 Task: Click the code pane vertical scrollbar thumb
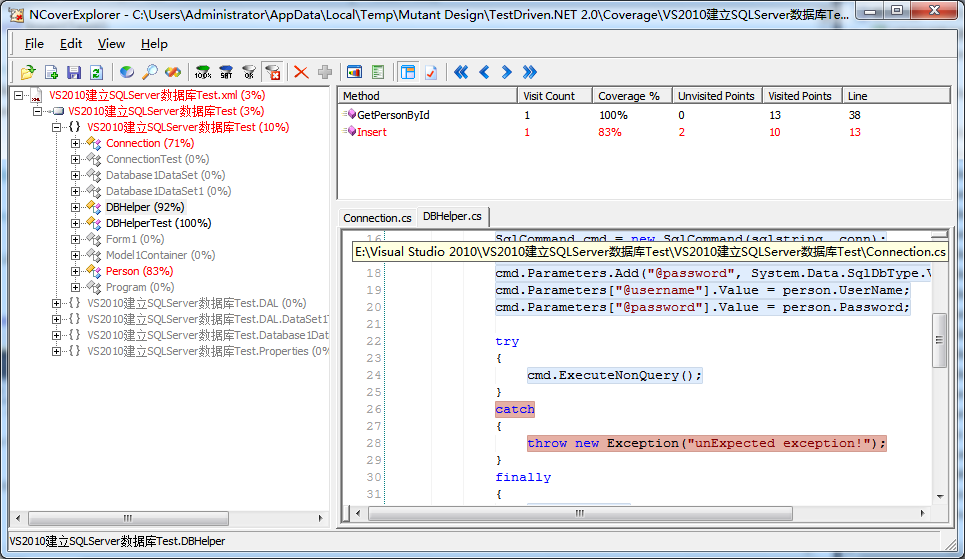point(939,340)
